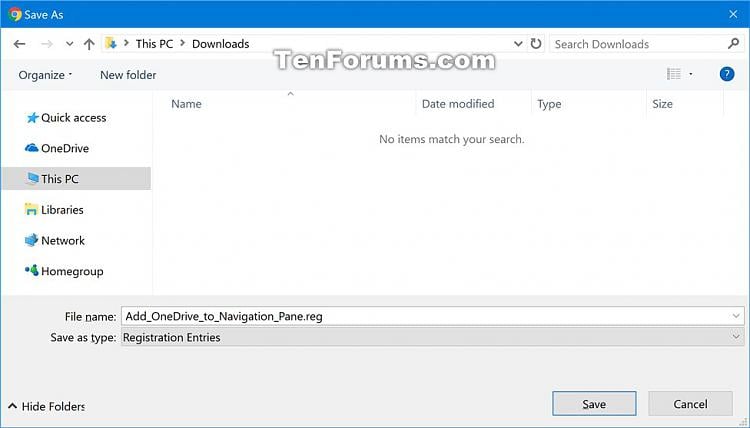The image size is (750, 428).
Task: Select This PC in the address breadcrumb
Action: click(x=154, y=44)
